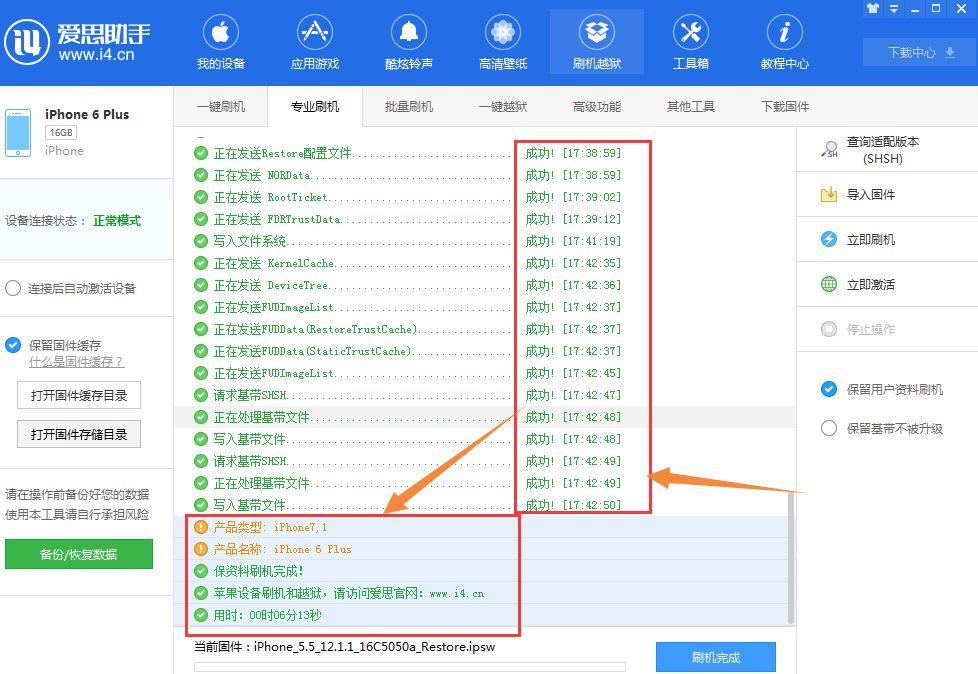Click the orange warning icon beside 产品类型
This screenshot has height=674, width=978.
pyautogui.click(x=201, y=527)
